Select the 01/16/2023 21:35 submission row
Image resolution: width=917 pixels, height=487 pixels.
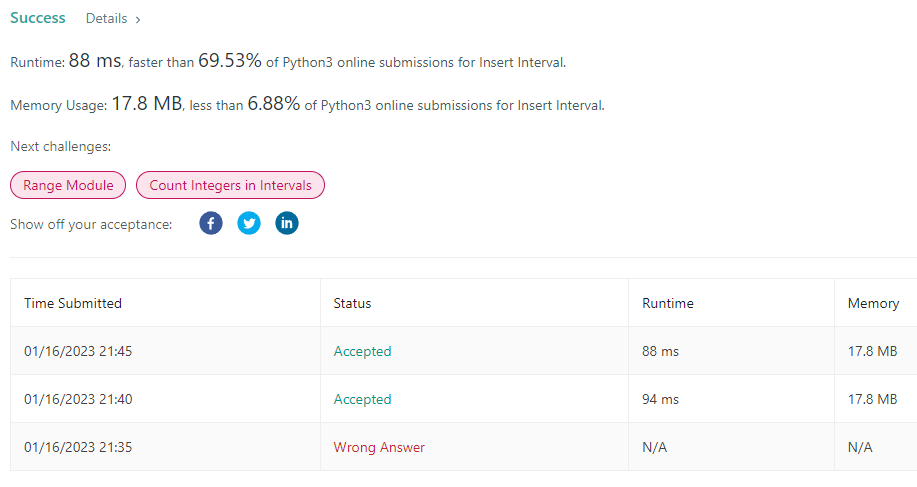pyautogui.click(x=464, y=447)
